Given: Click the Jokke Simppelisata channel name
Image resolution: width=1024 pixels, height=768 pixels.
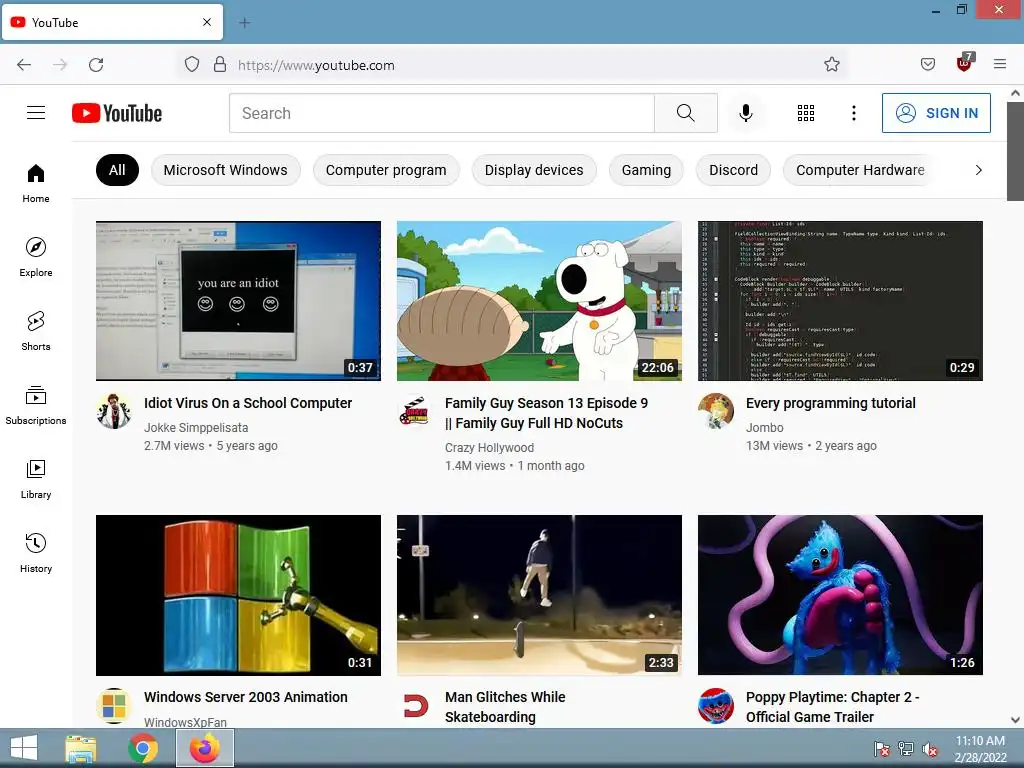Looking at the screenshot, I should [x=196, y=428].
